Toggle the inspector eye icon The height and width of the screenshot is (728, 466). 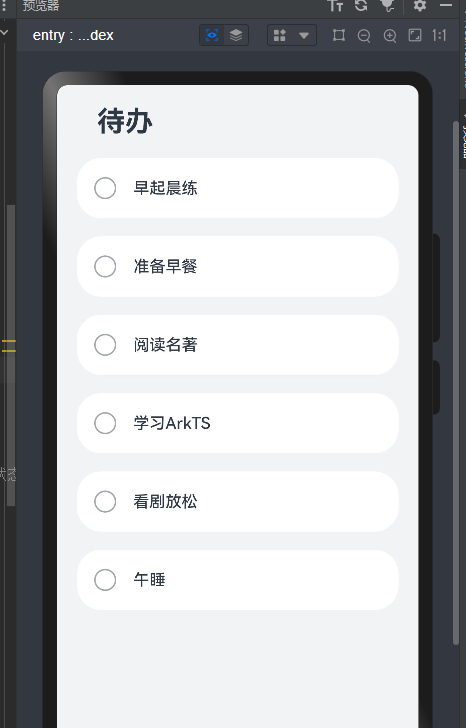coord(212,35)
